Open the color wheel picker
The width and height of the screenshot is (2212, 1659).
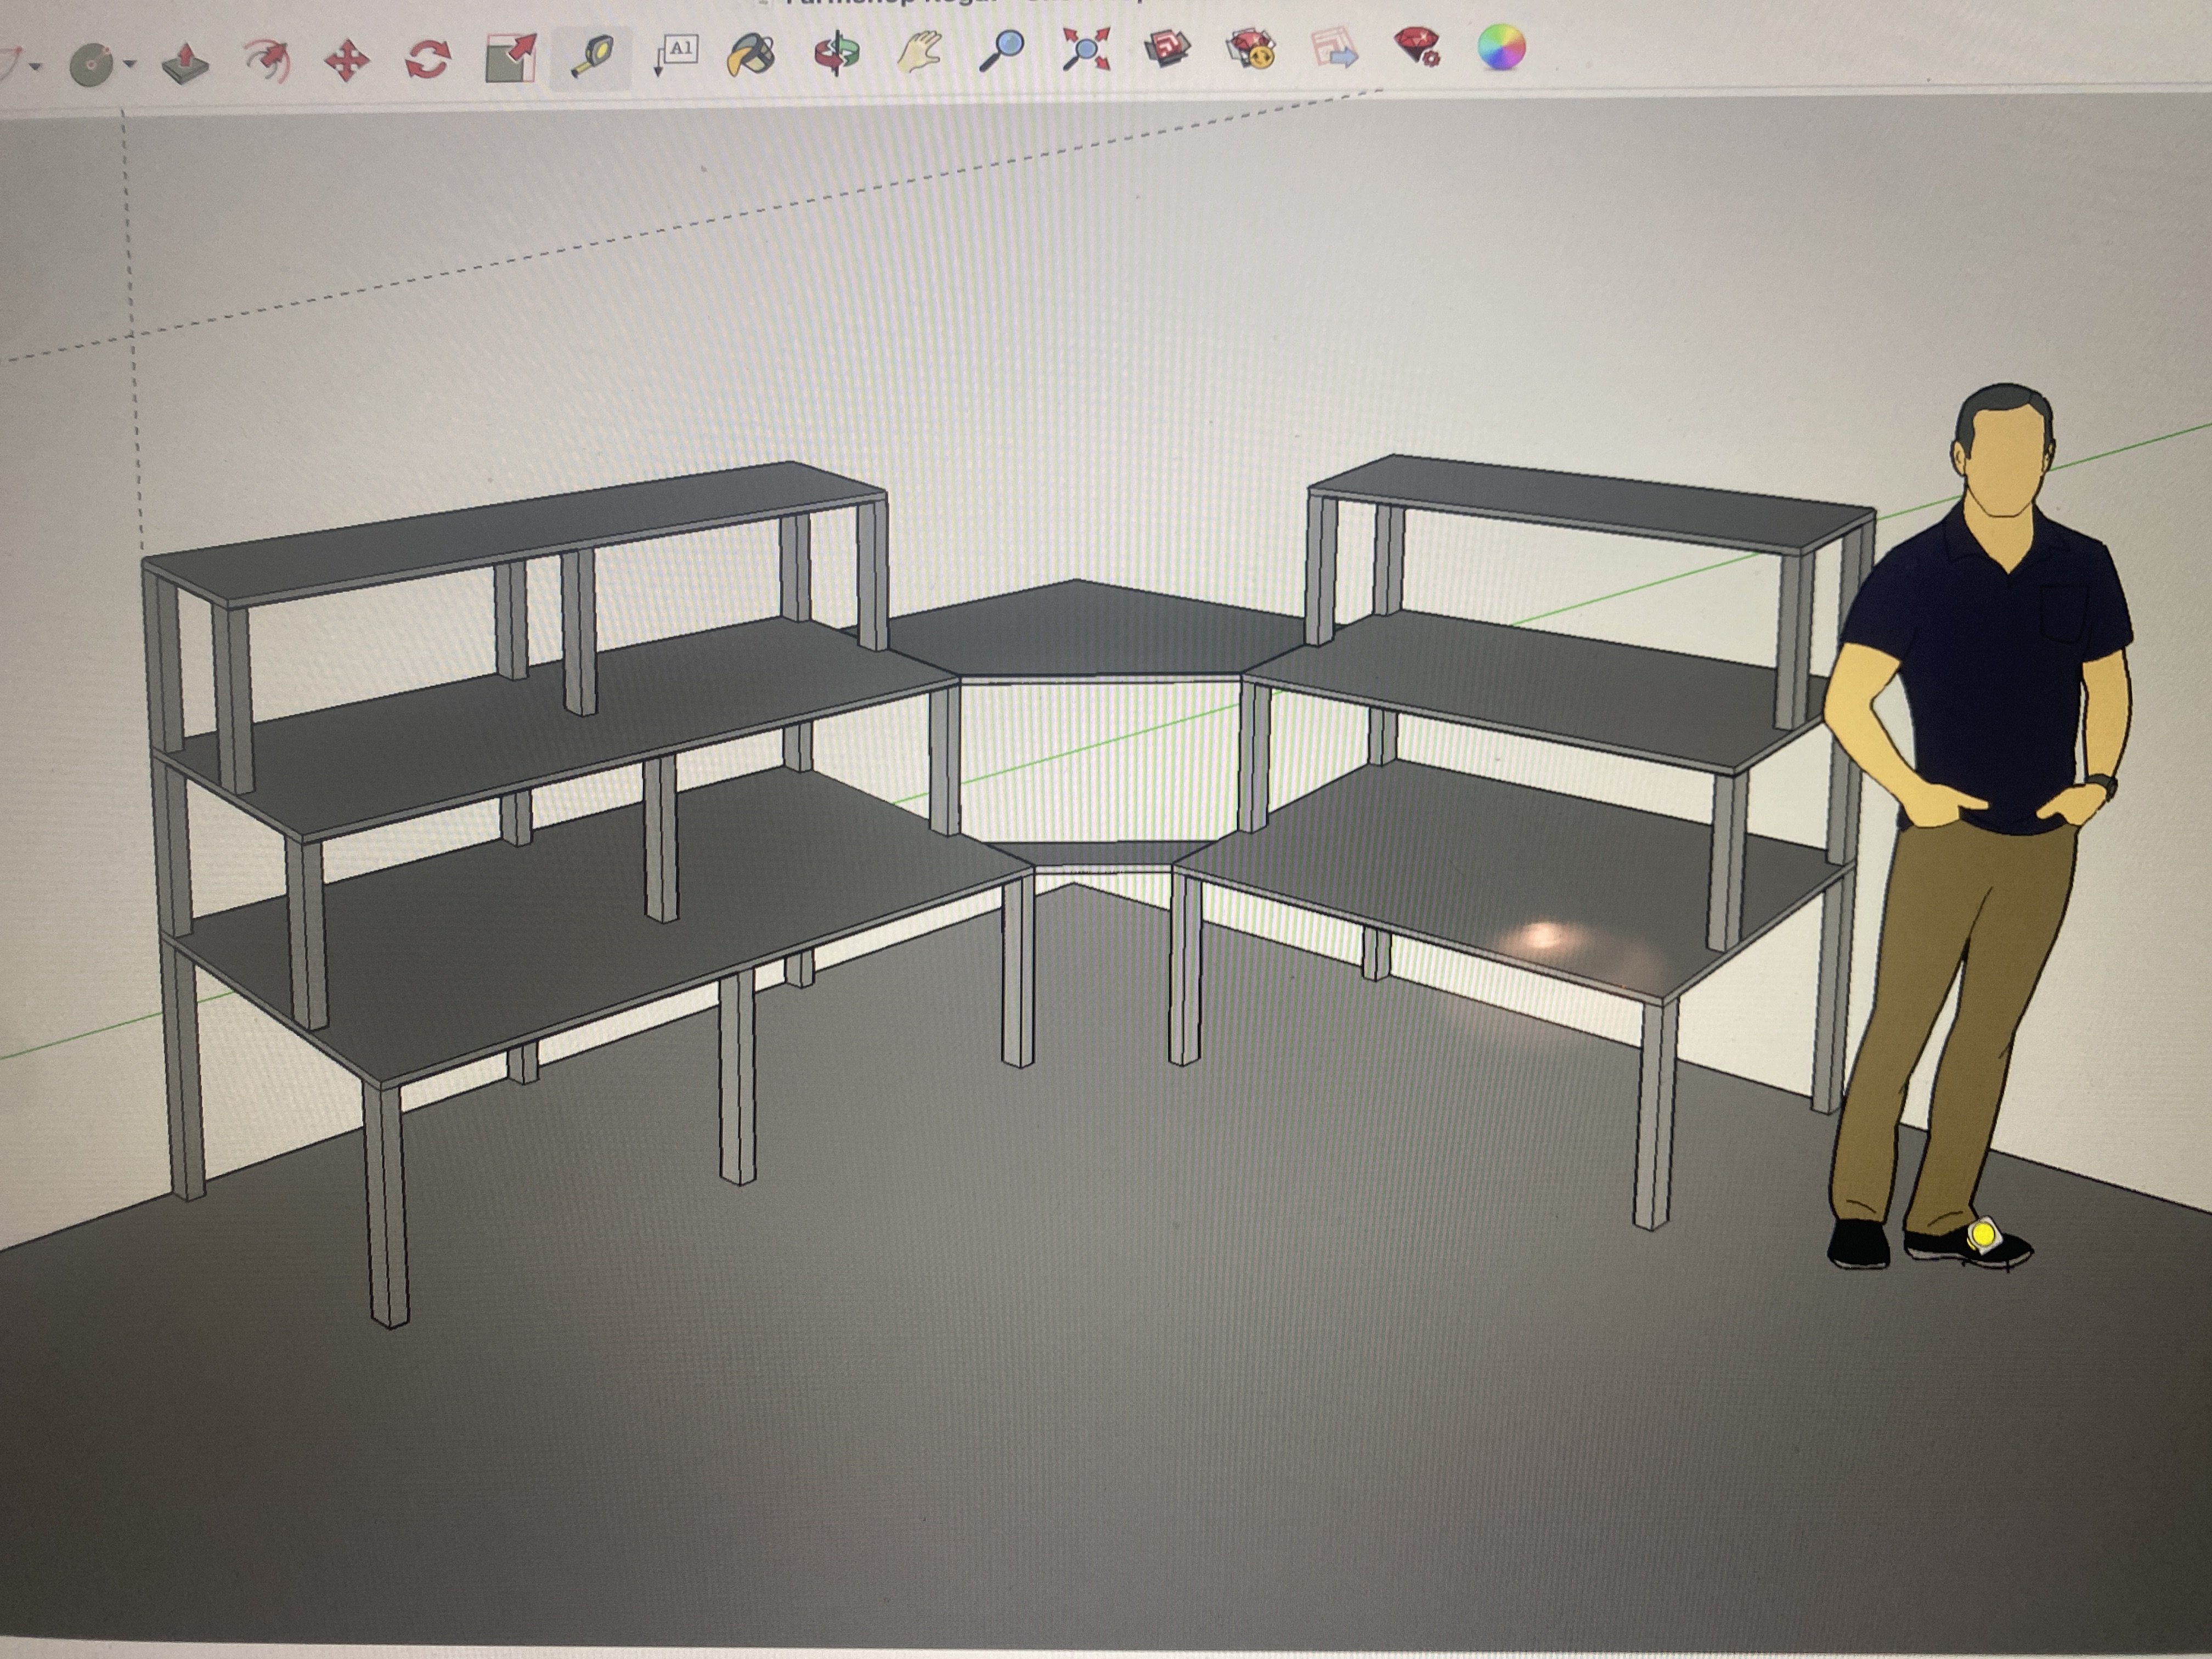pos(1501,47)
